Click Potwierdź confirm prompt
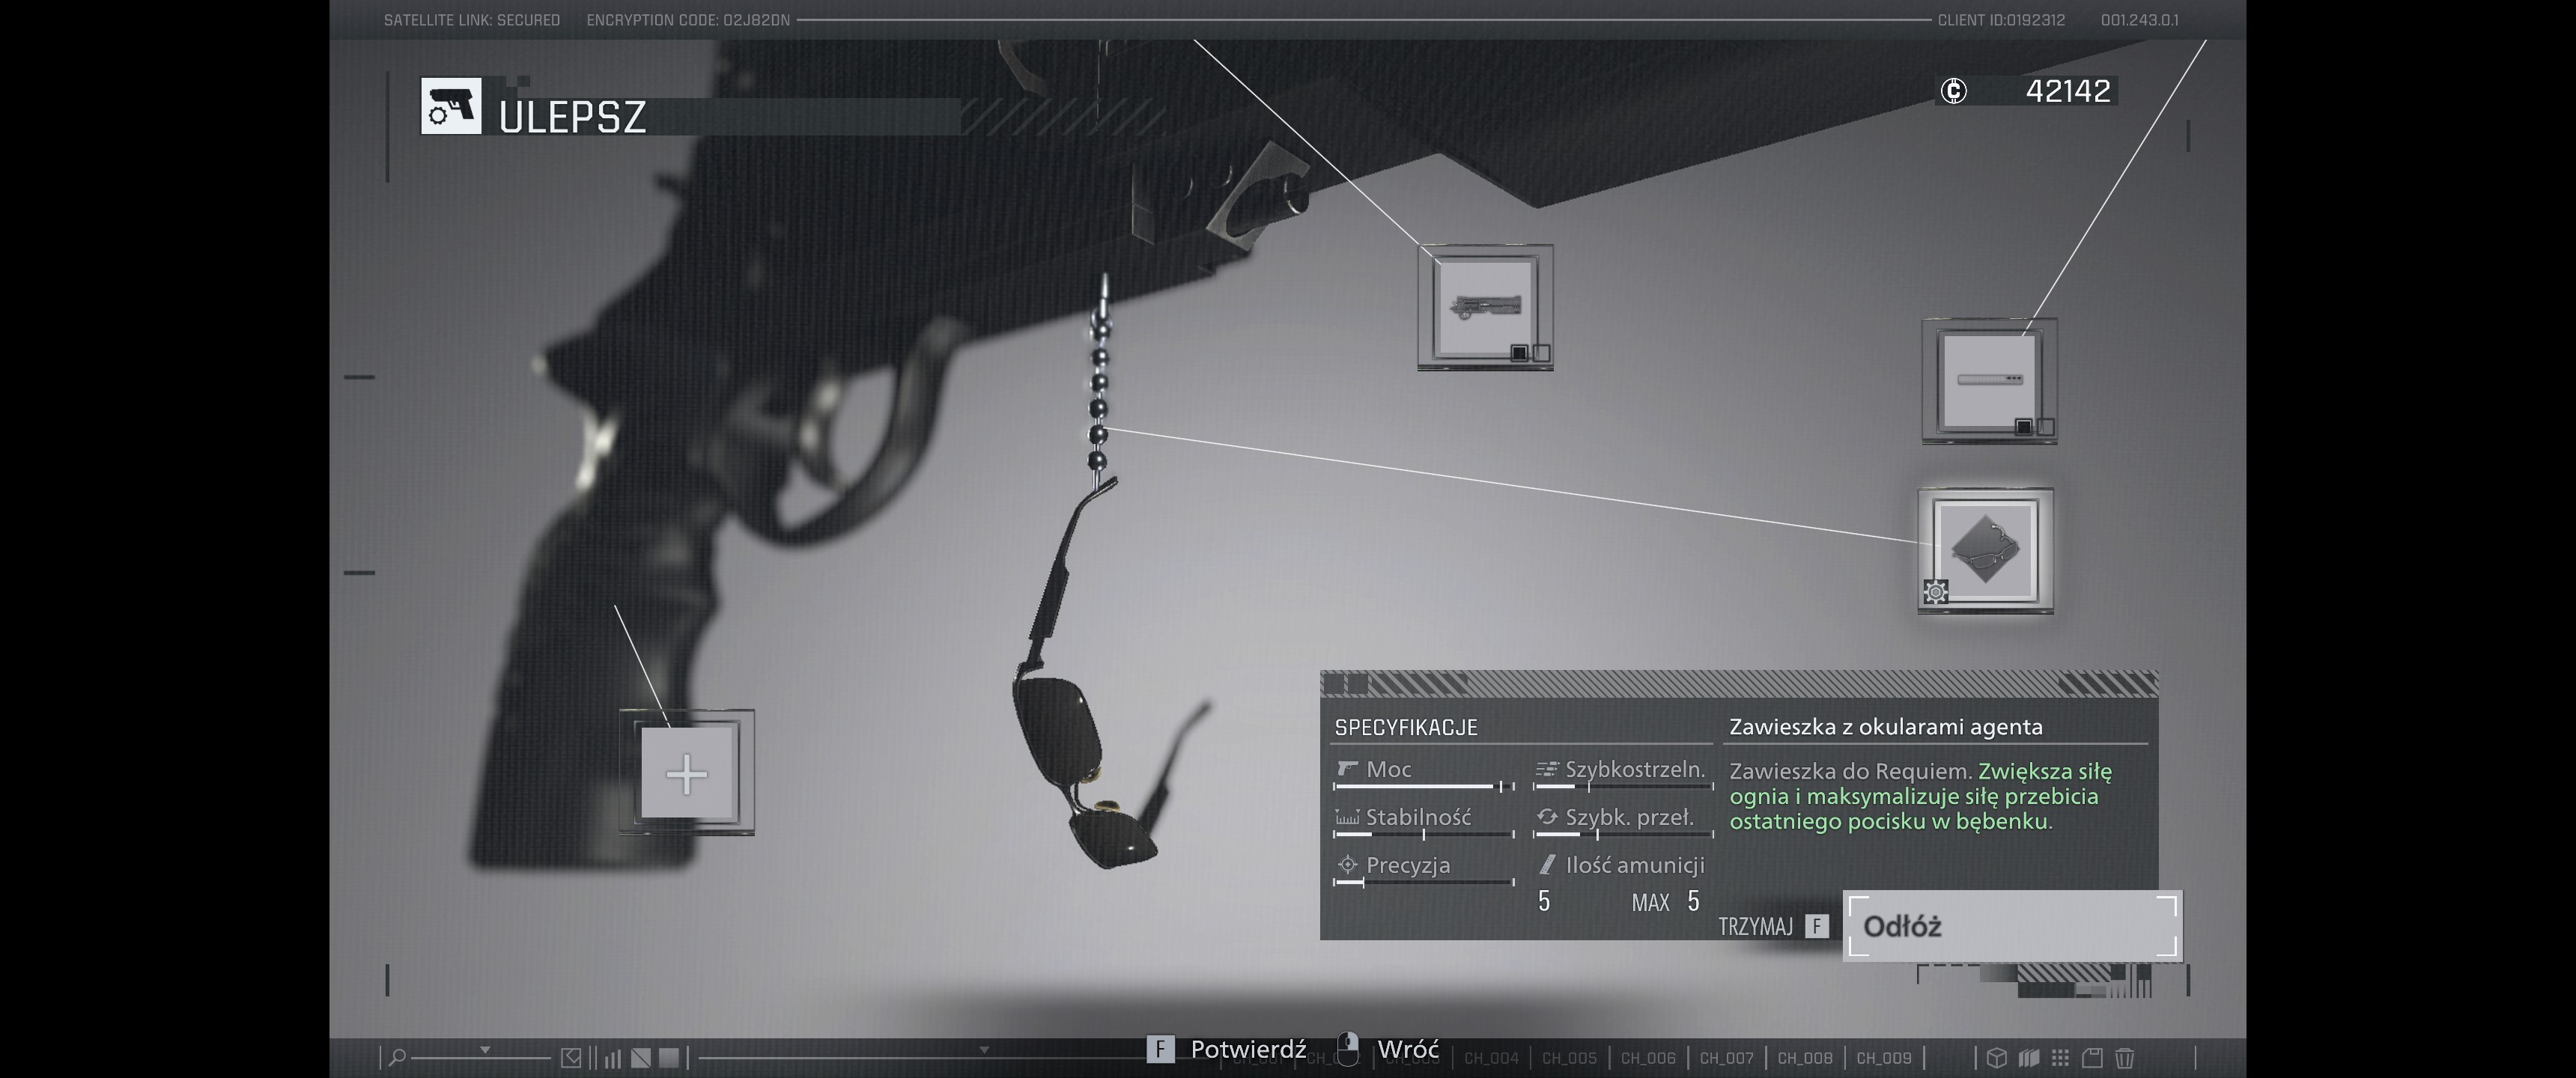The height and width of the screenshot is (1078, 2576). pos(1246,1049)
